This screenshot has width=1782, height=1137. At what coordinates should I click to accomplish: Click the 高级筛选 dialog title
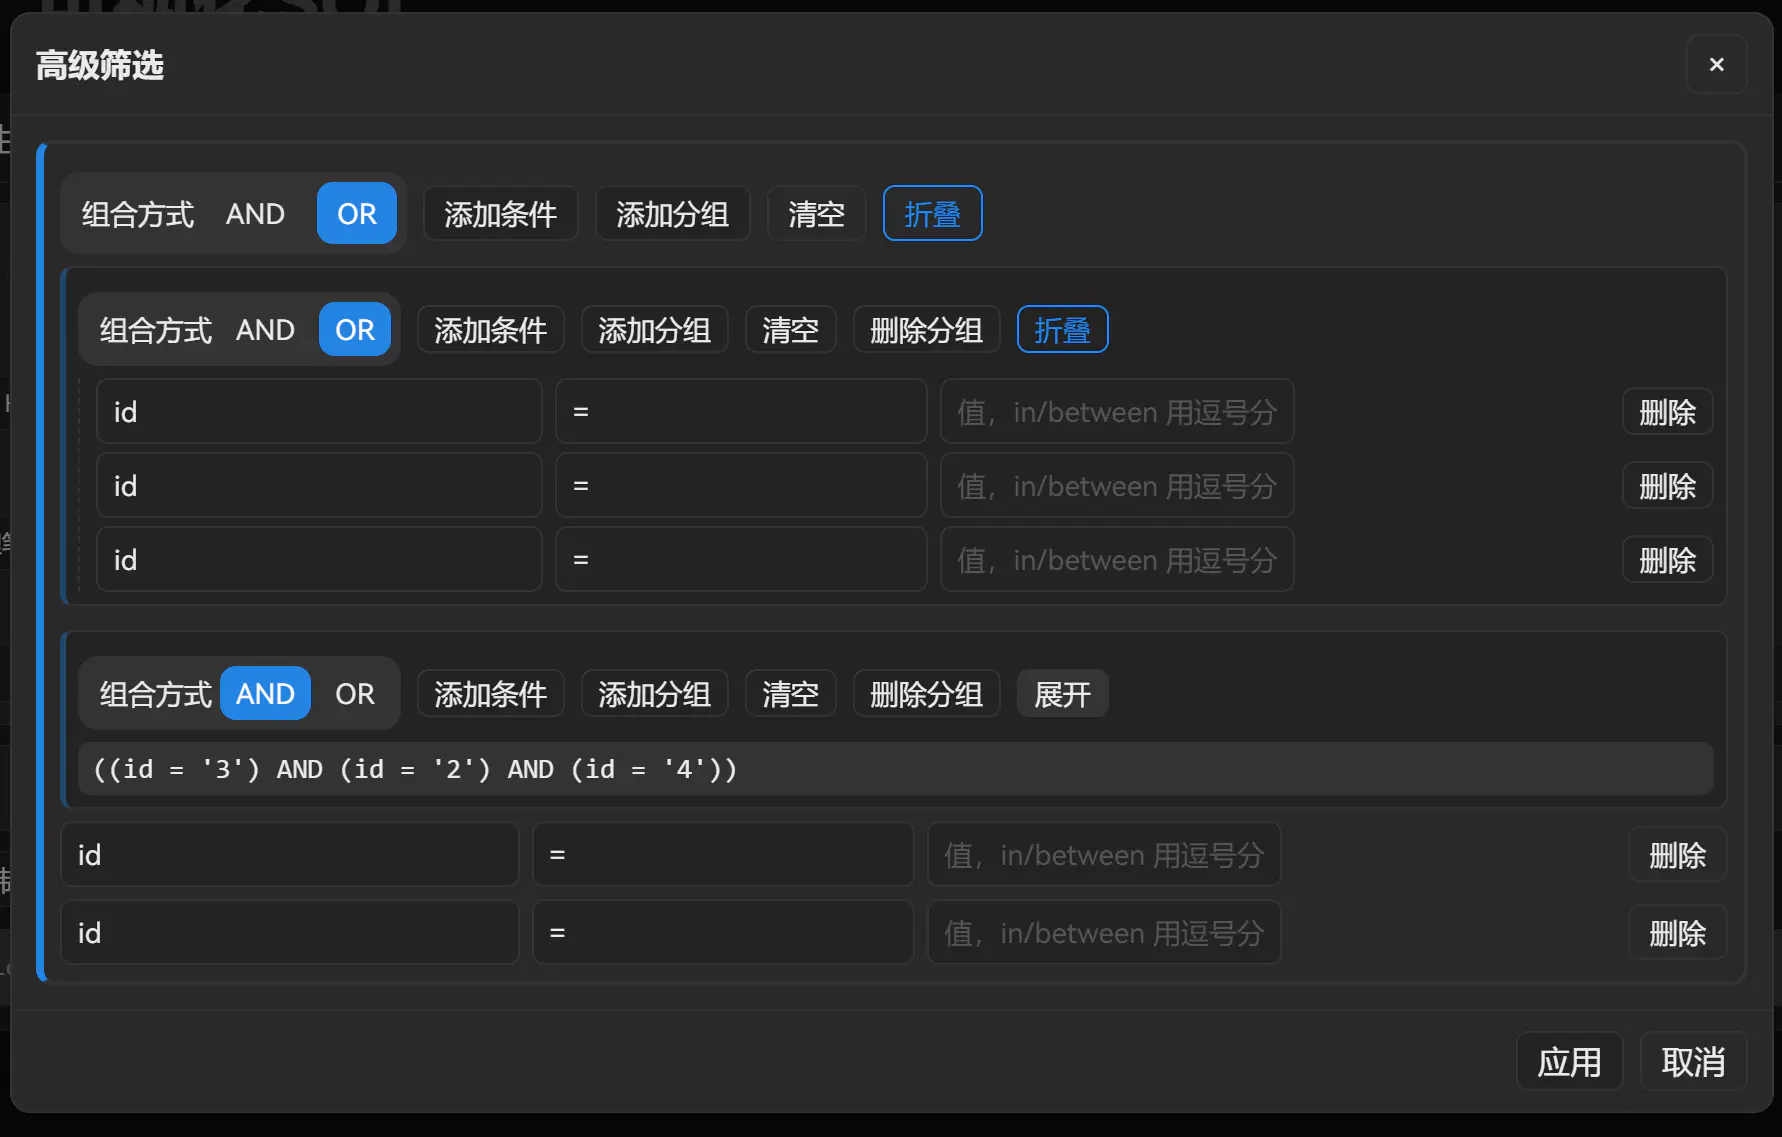(x=100, y=65)
